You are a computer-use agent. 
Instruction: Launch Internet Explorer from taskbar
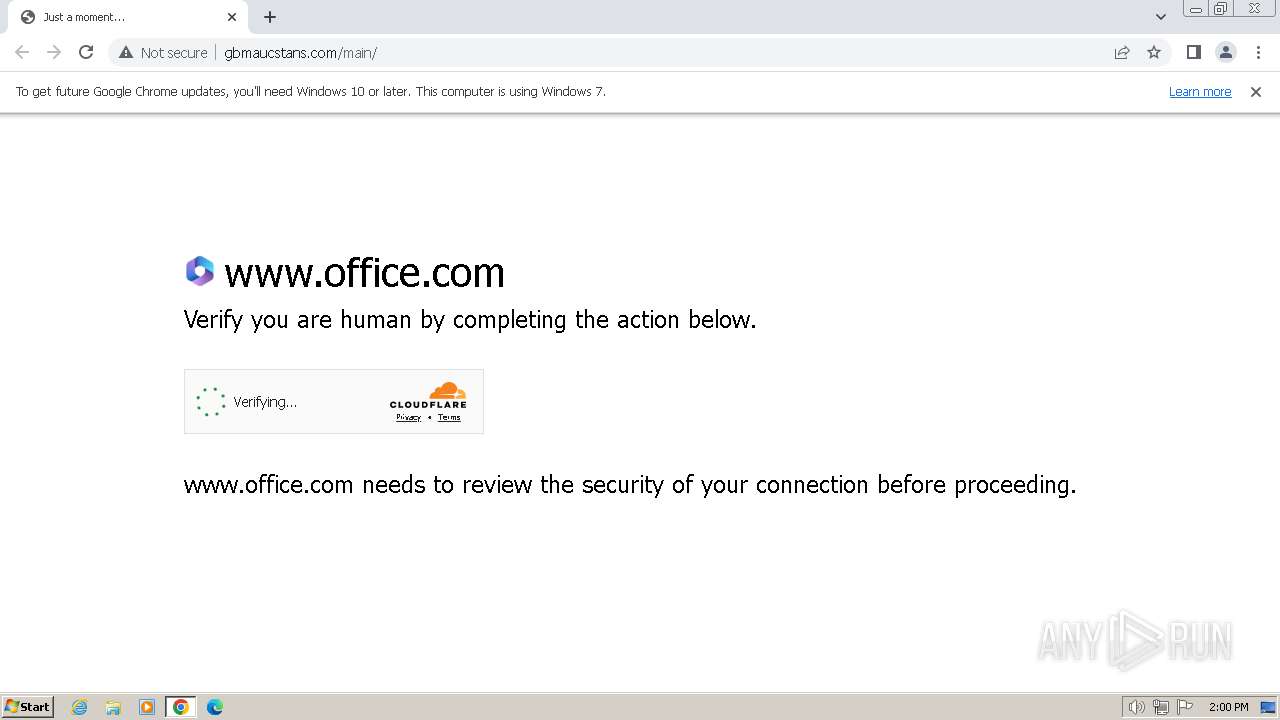click(80, 707)
